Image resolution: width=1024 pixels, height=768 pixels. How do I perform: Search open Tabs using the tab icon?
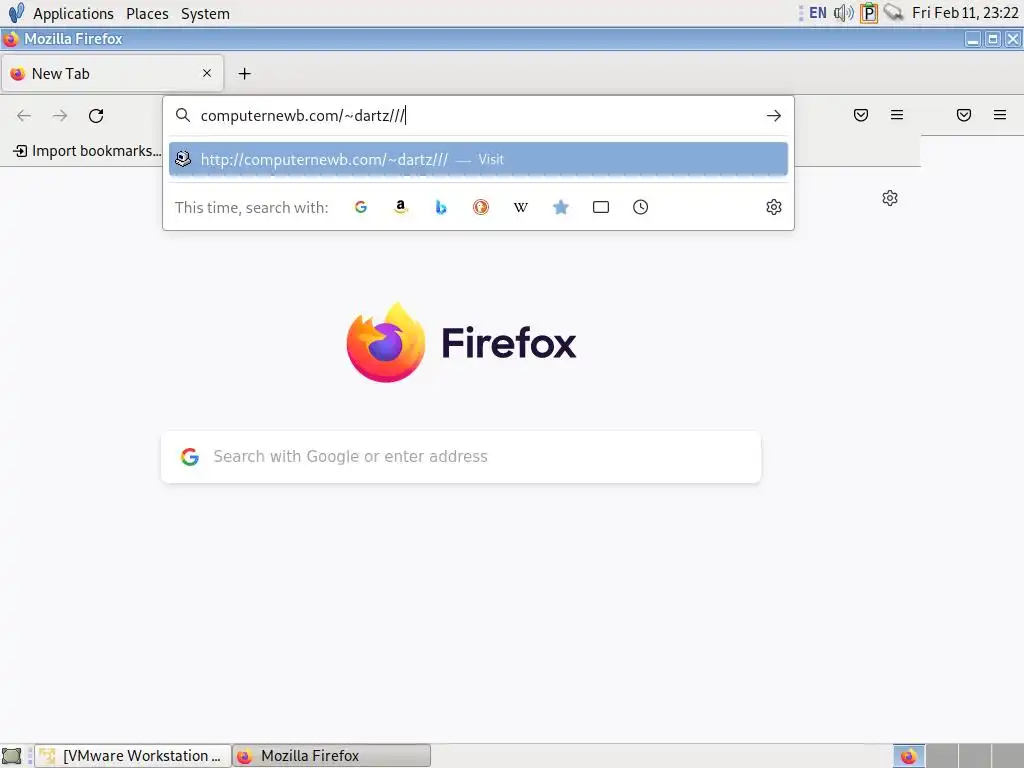(x=601, y=207)
